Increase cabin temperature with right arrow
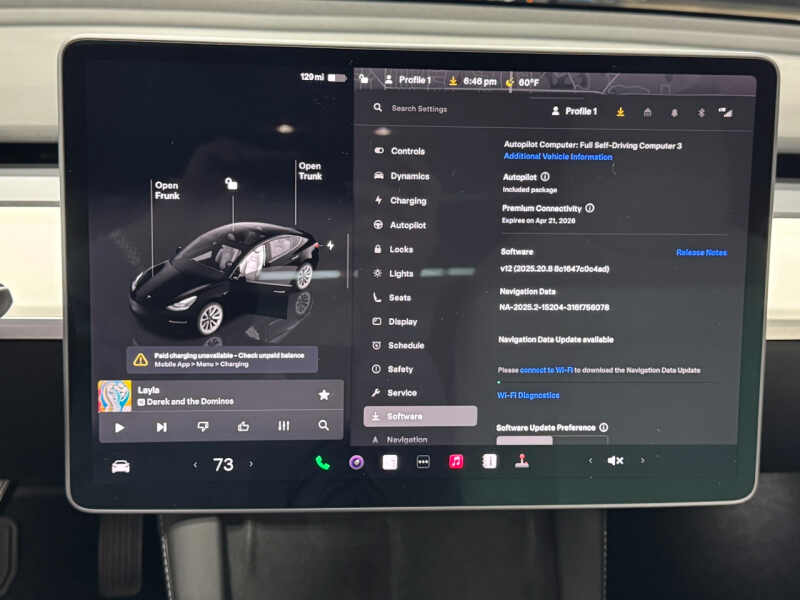 point(251,464)
